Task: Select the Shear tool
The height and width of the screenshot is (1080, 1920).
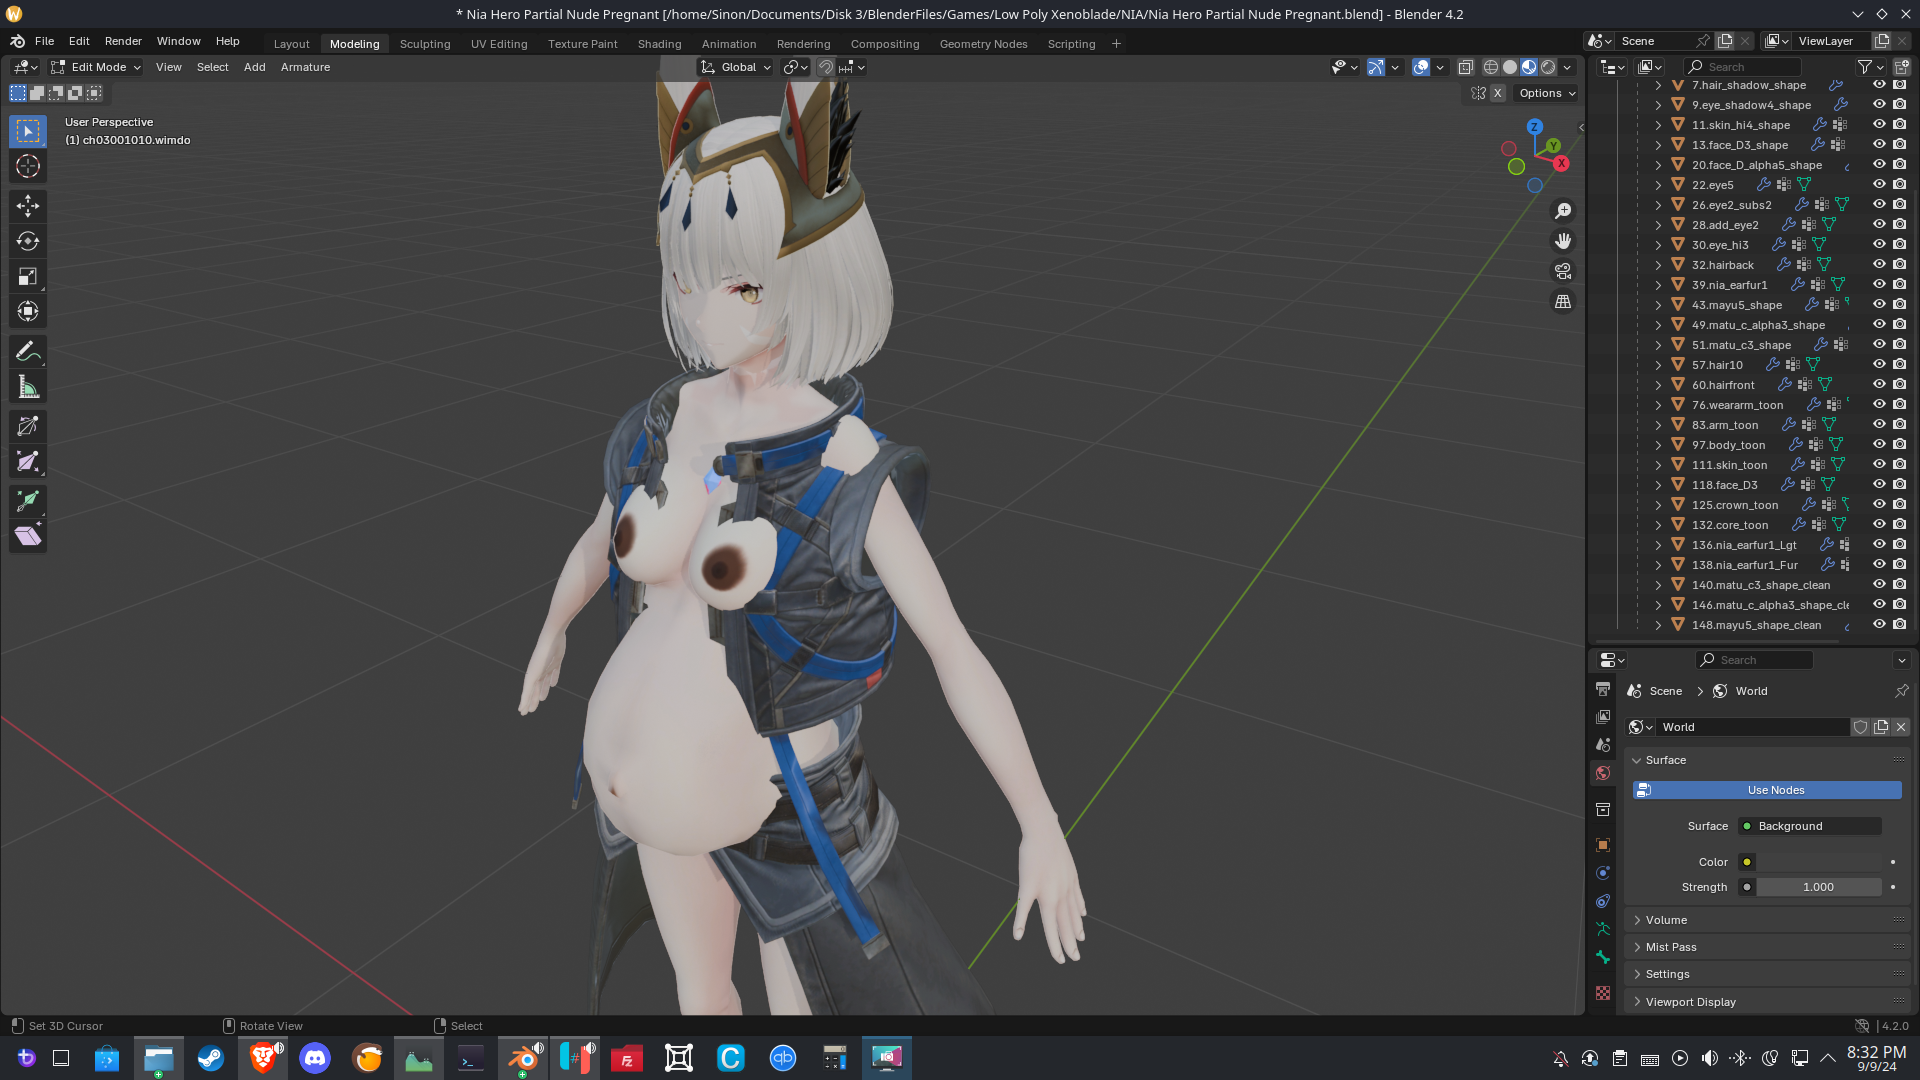Action: (28, 537)
